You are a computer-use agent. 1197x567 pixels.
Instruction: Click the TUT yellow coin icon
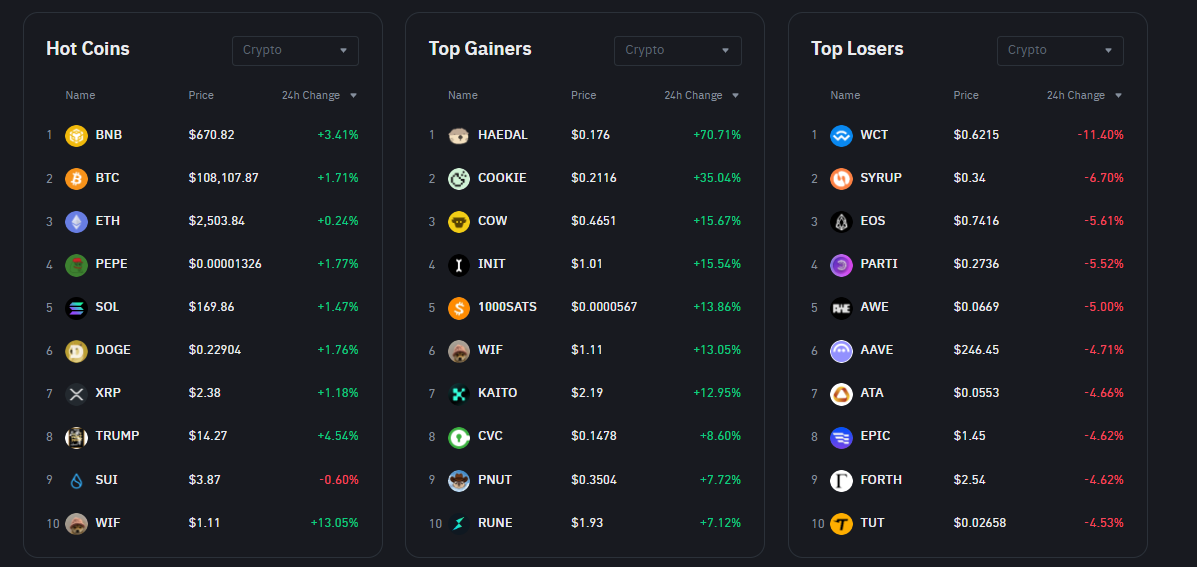[841, 523]
